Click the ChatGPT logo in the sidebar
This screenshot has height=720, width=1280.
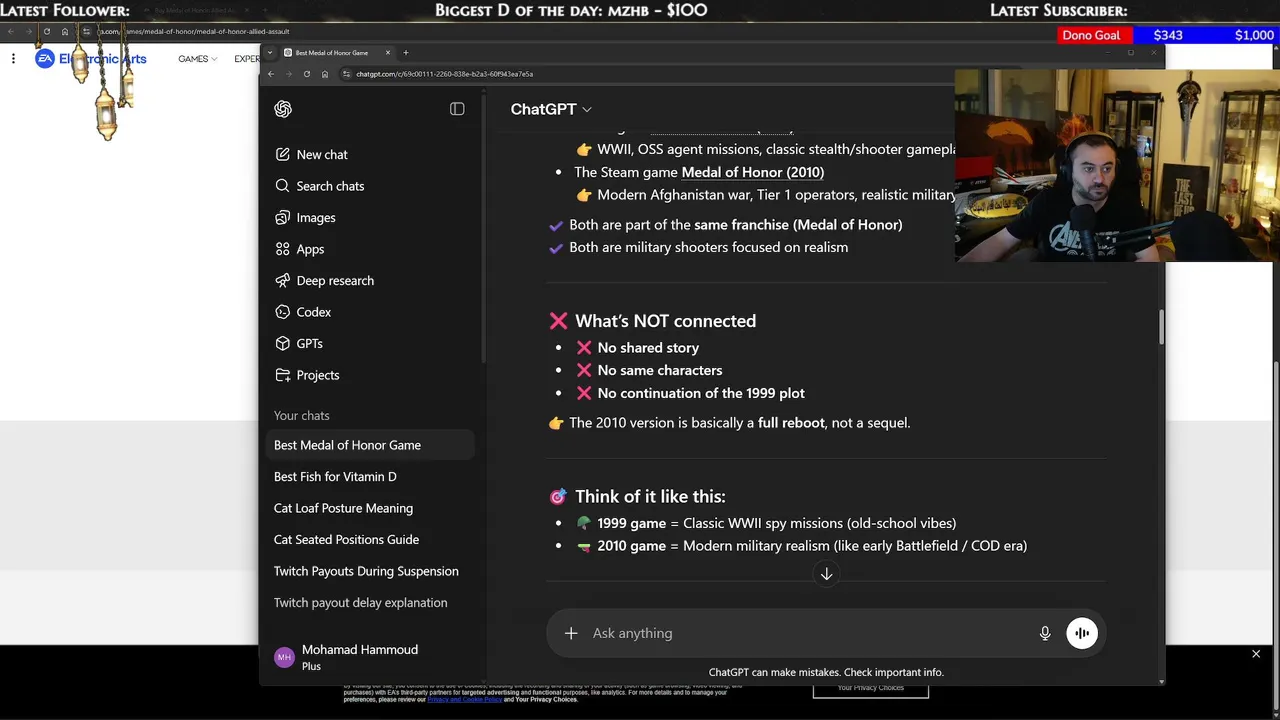pos(283,109)
